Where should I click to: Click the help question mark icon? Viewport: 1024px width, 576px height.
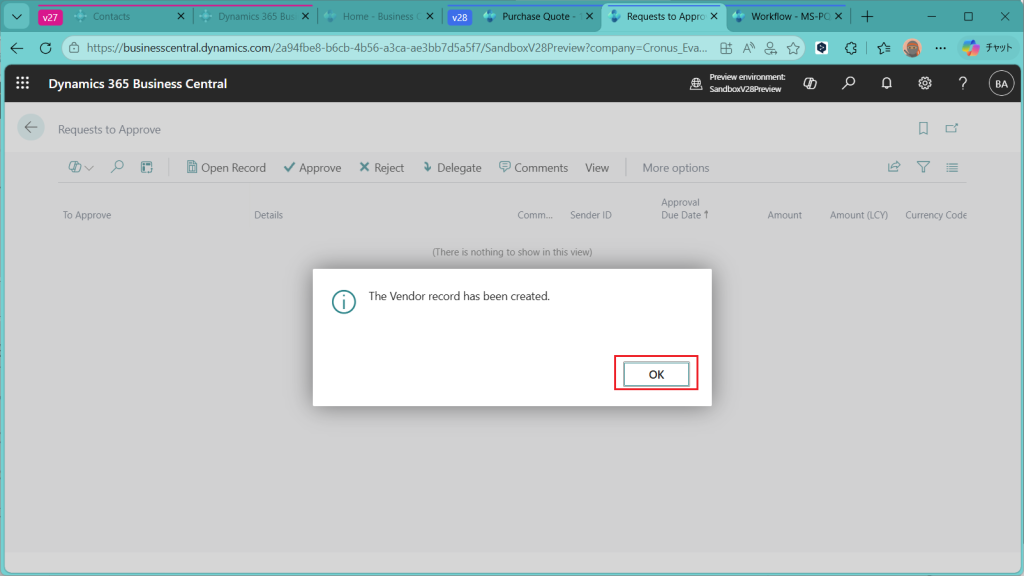click(962, 84)
